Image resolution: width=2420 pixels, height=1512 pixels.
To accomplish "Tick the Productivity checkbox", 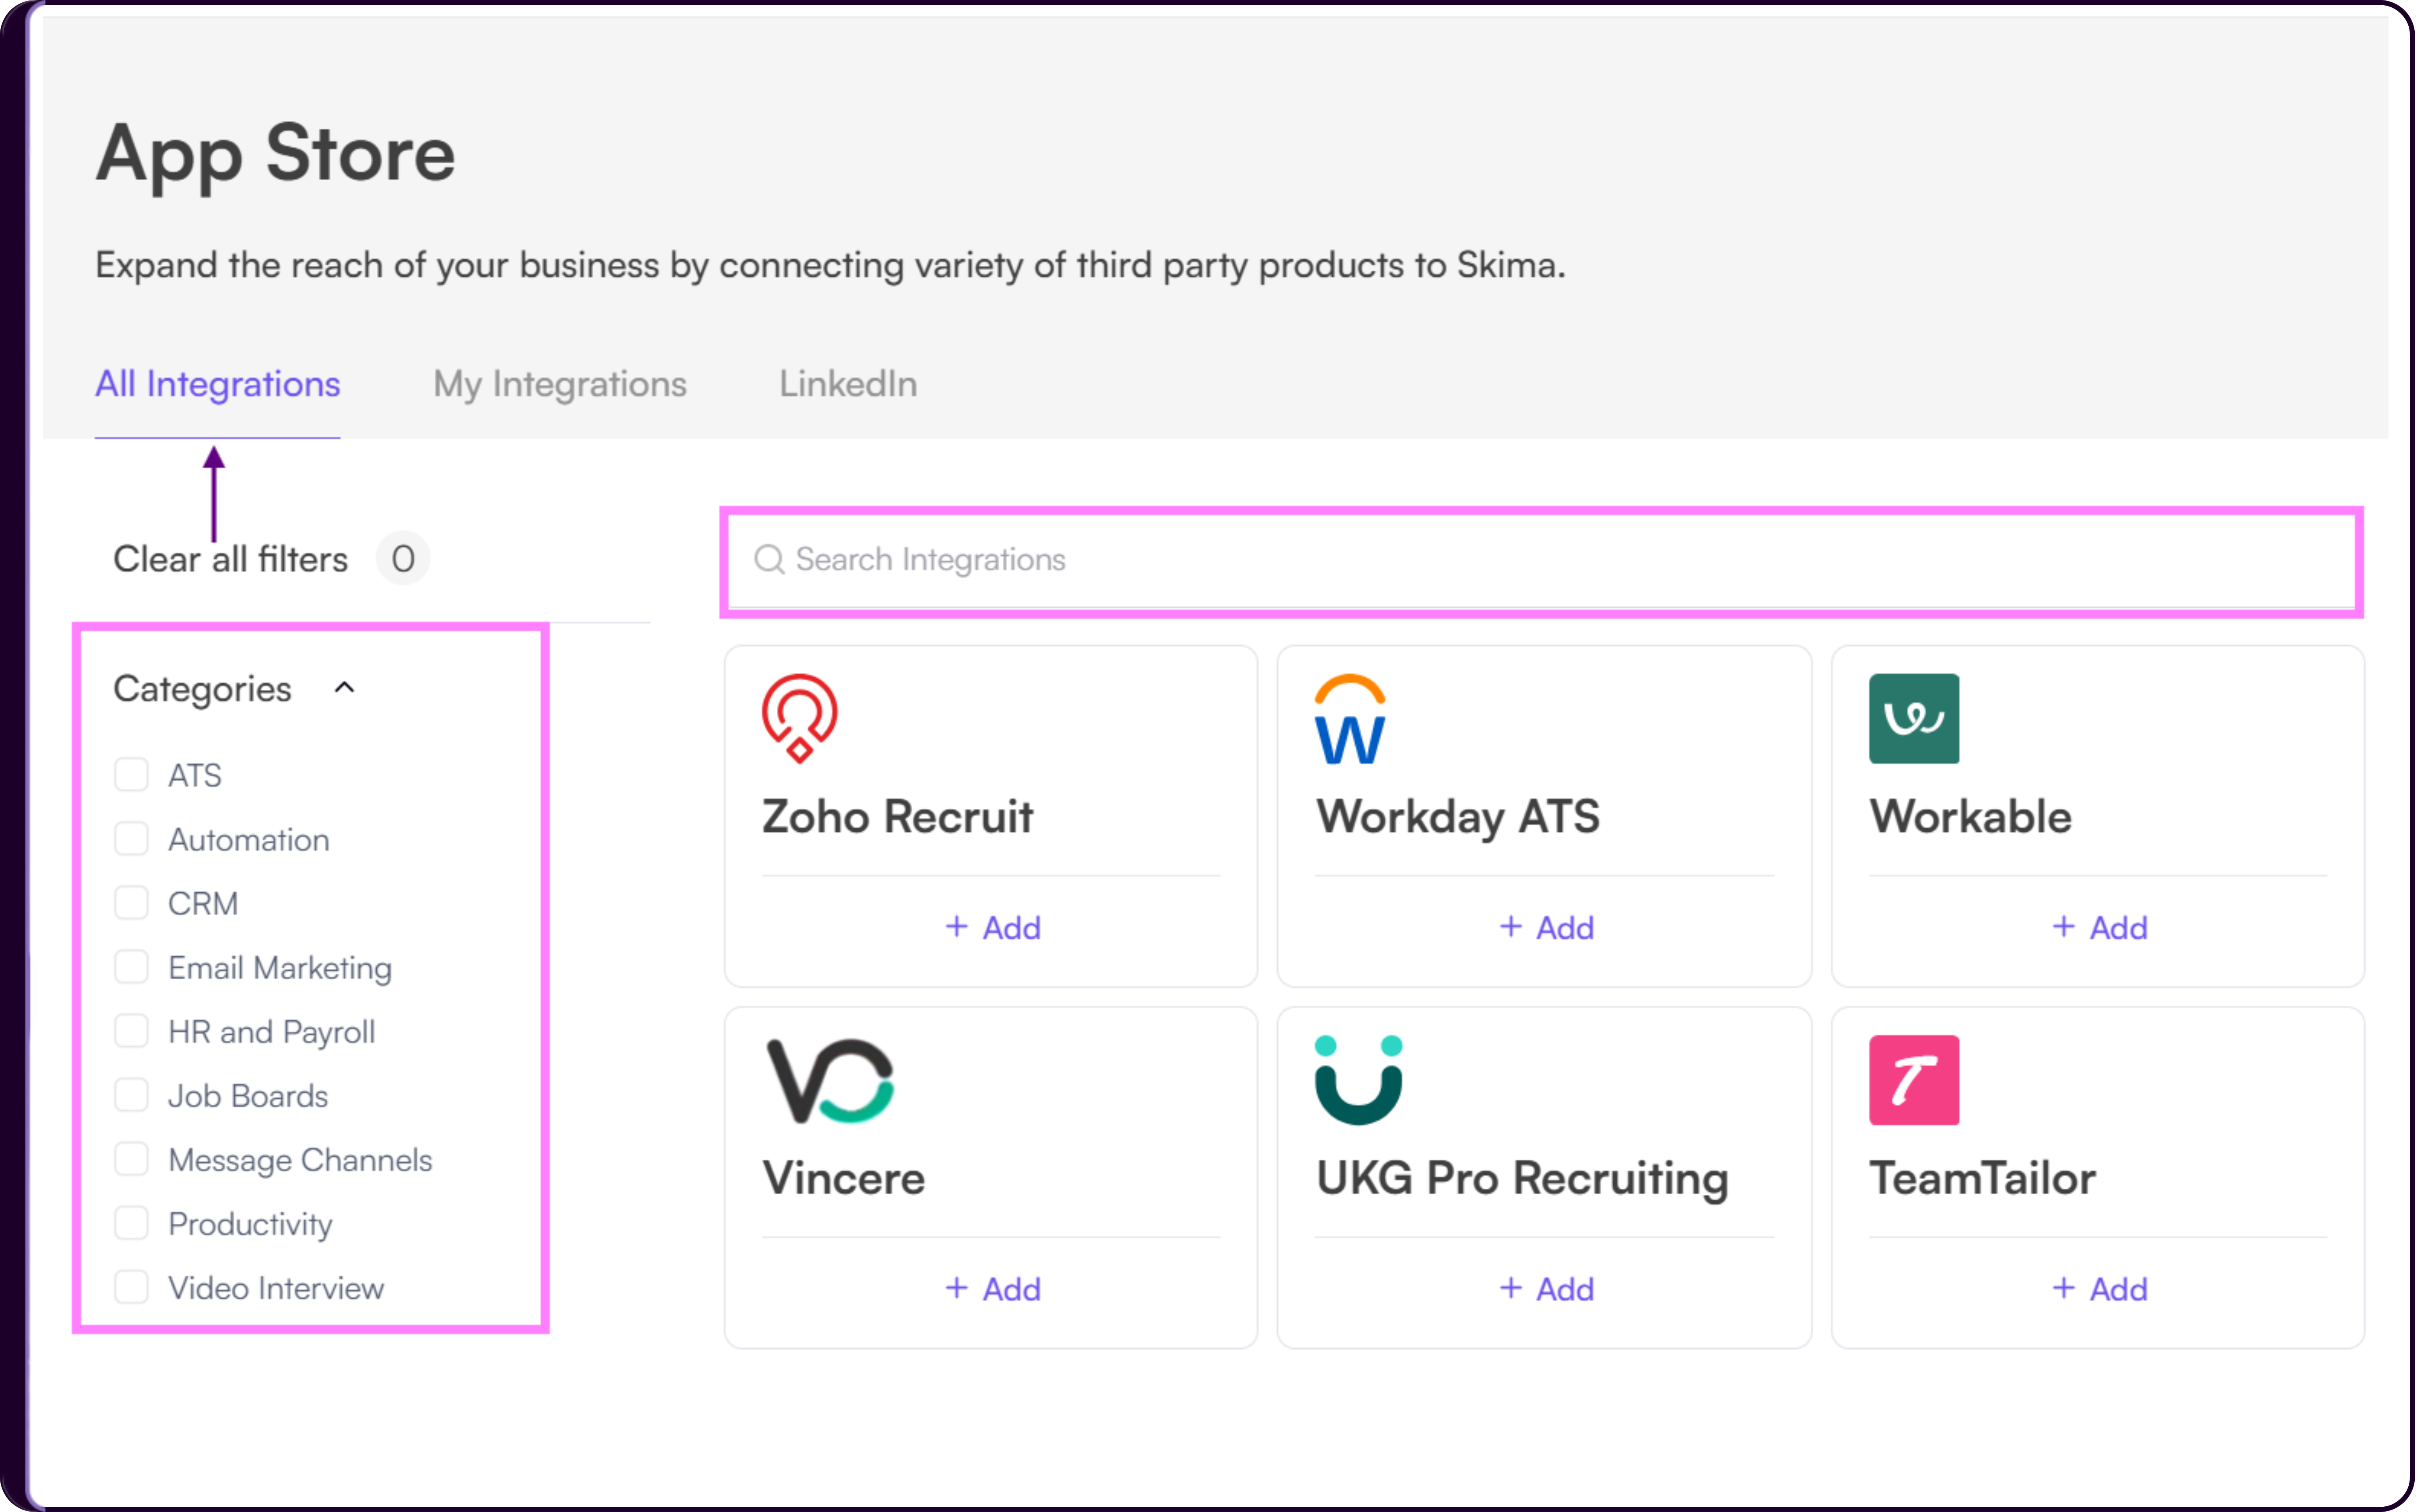I will 131,1223.
